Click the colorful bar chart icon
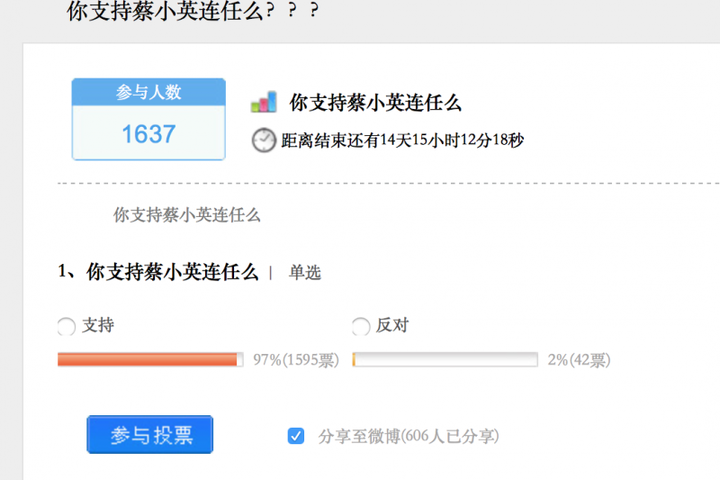 264,102
